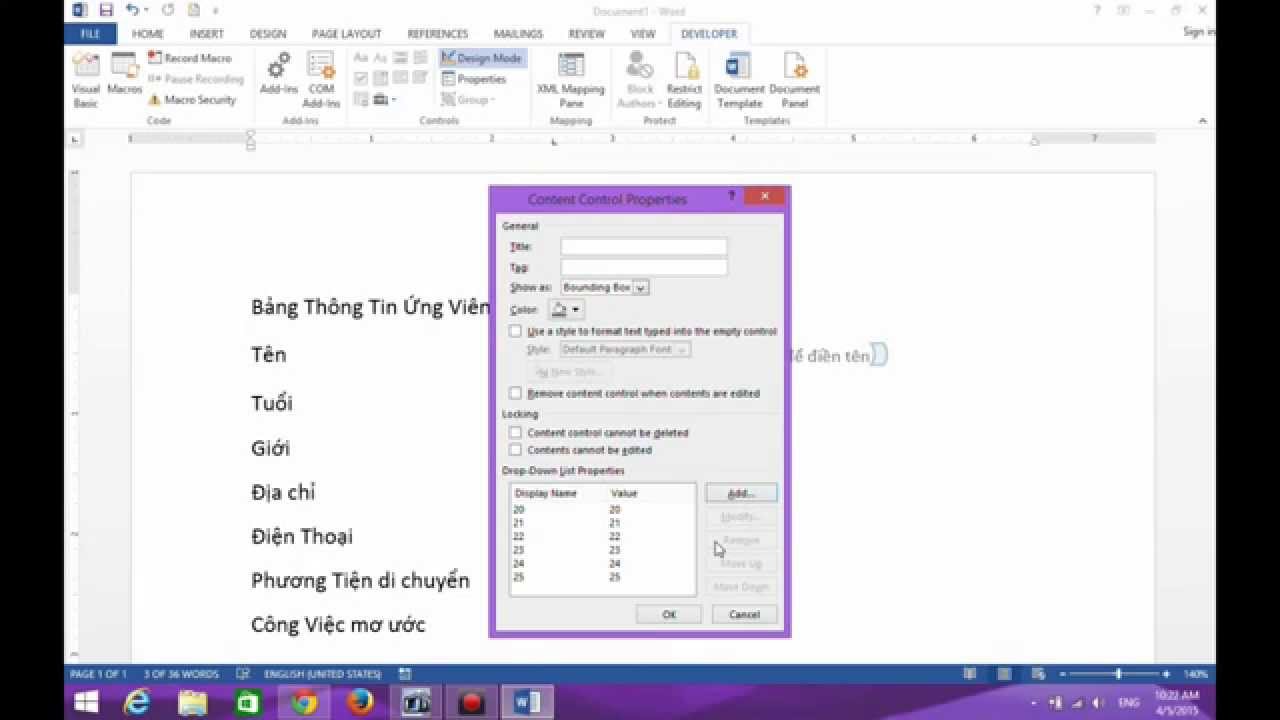Click the 140% zoom level
1280x720 pixels.
tap(1196, 675)
